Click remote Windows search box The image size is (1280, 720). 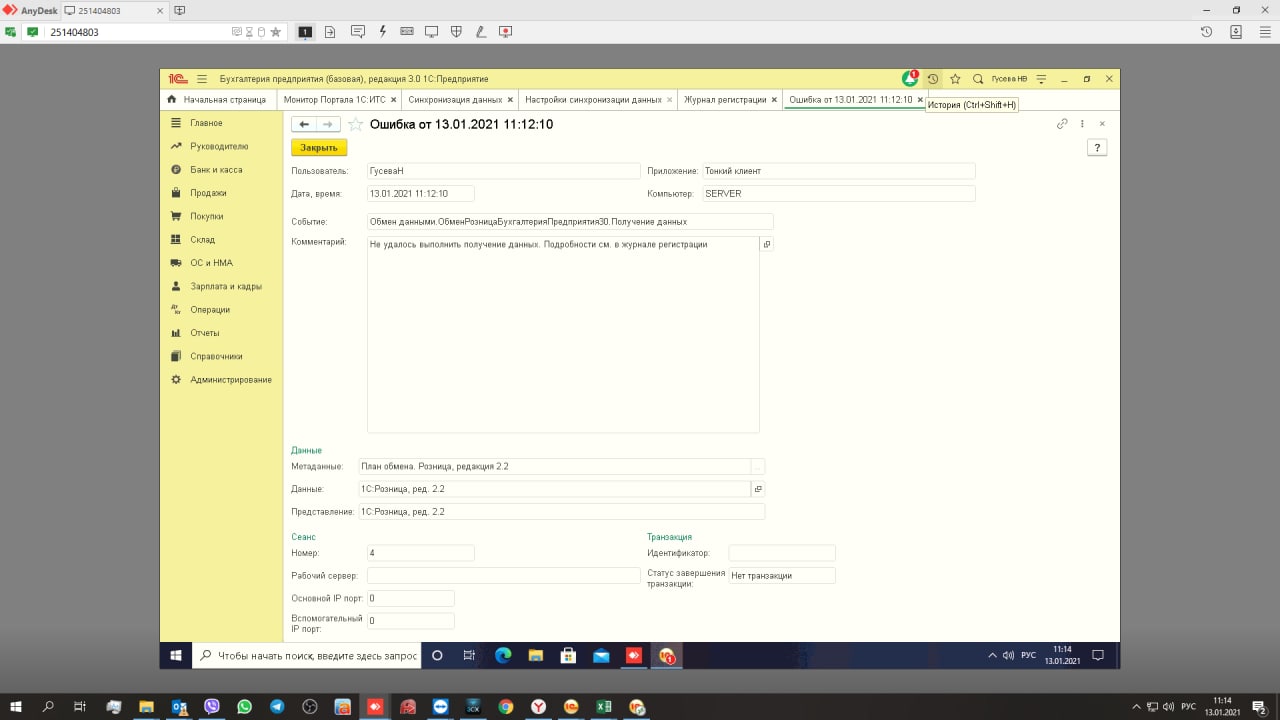coord(305,656)
